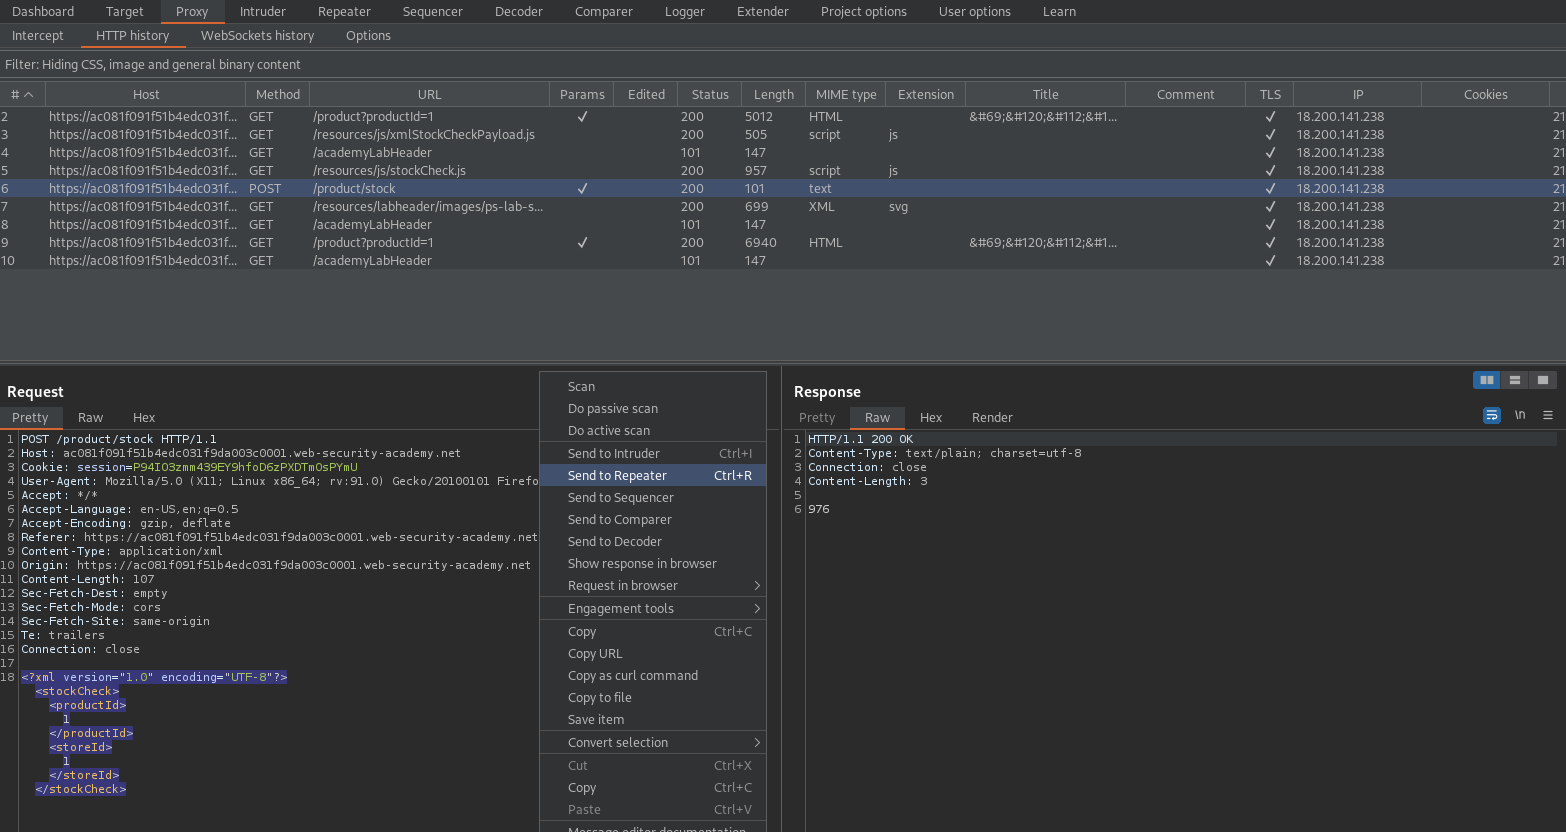Screen dimensions: 1566x832
Task: Open the Extender tab
Action: (763, 12)
